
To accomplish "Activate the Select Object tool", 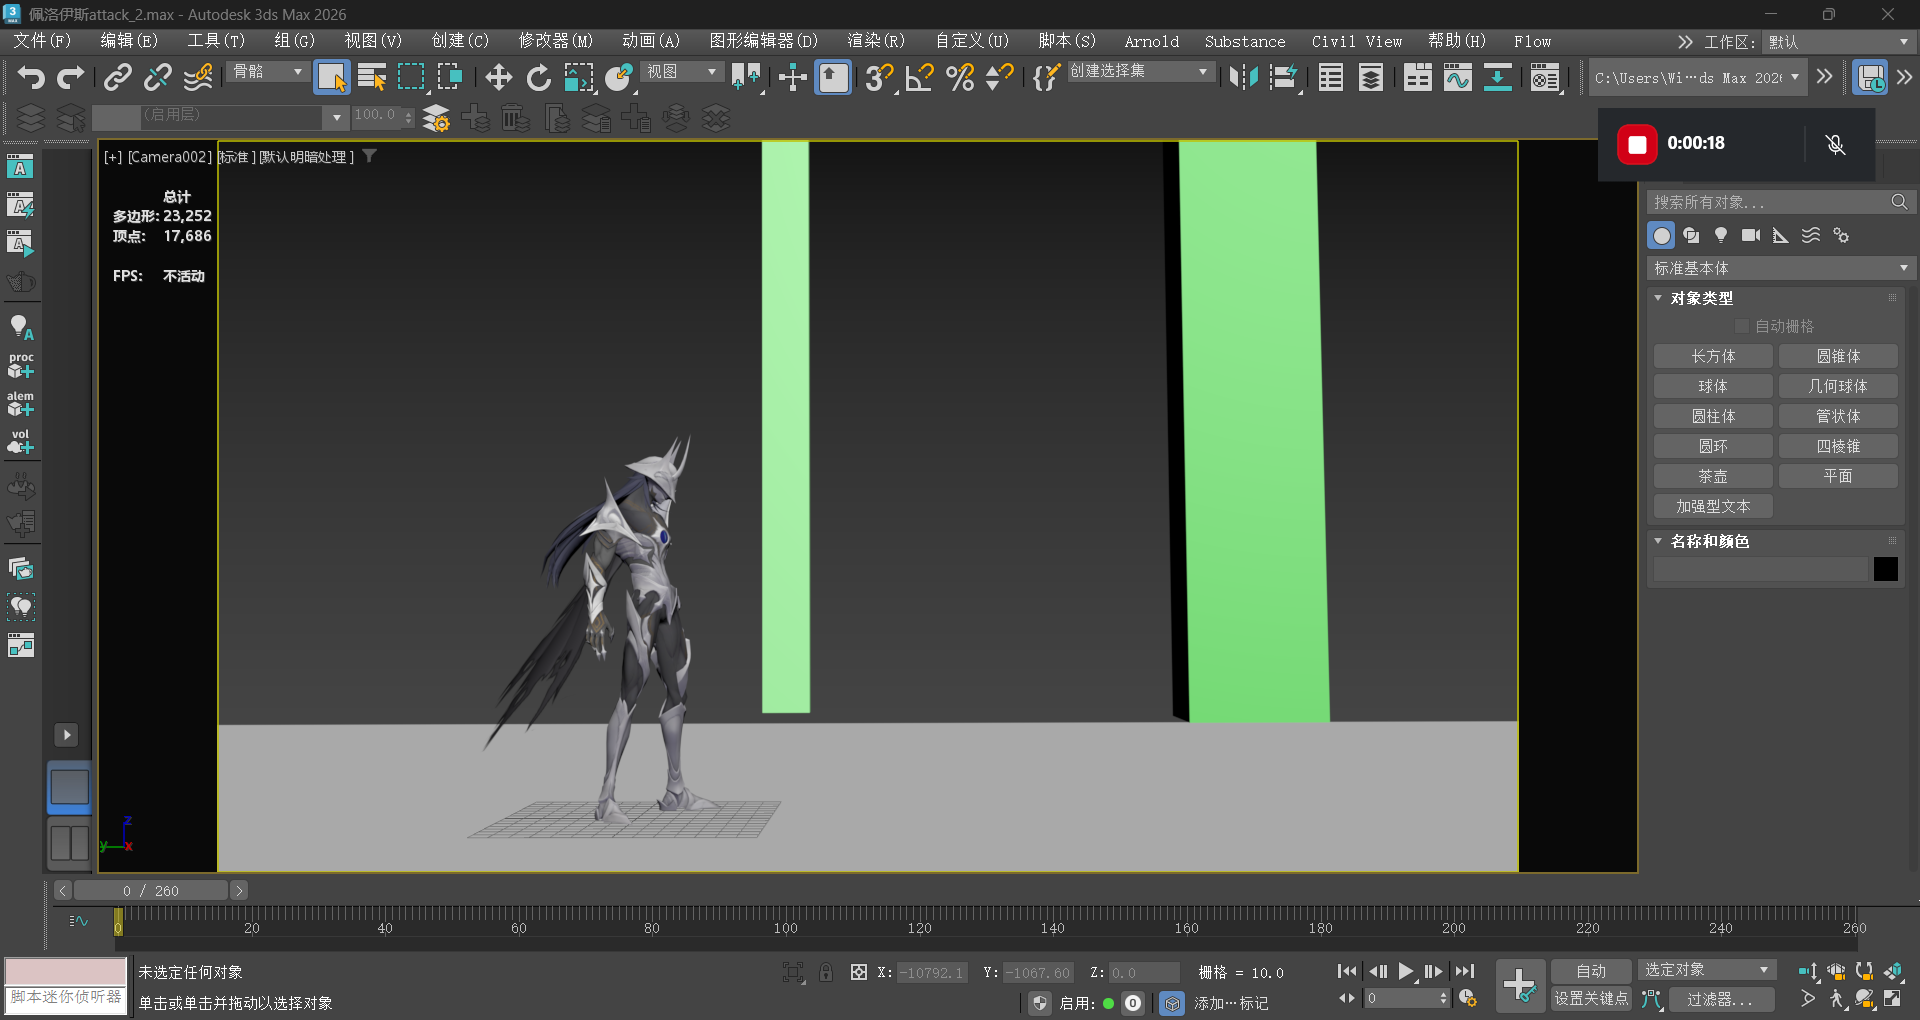I will point(331,77).
